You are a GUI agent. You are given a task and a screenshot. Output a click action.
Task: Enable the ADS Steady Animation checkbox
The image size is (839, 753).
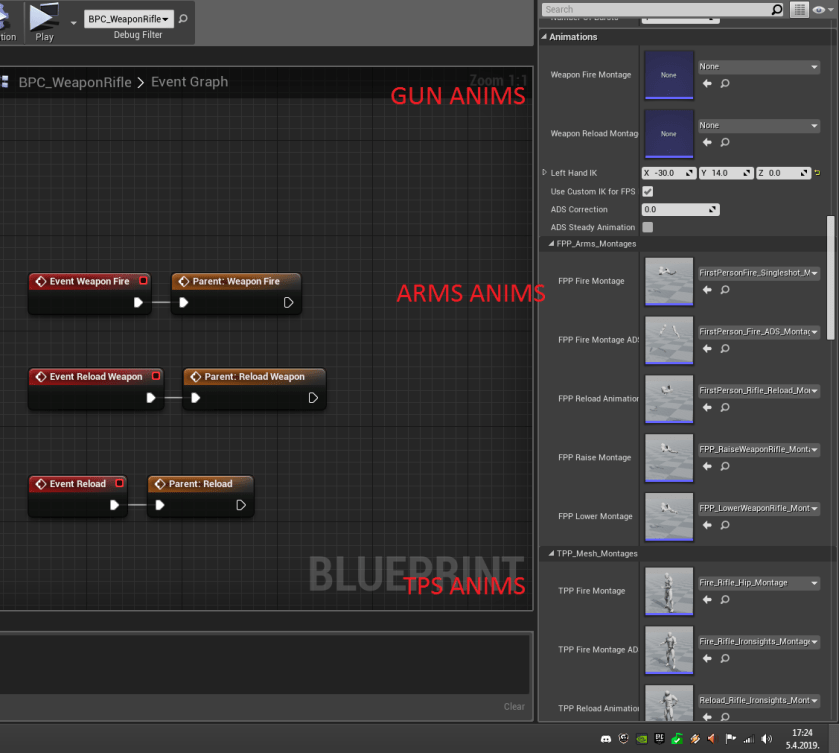pyautogui.click(x=646, y=227)
